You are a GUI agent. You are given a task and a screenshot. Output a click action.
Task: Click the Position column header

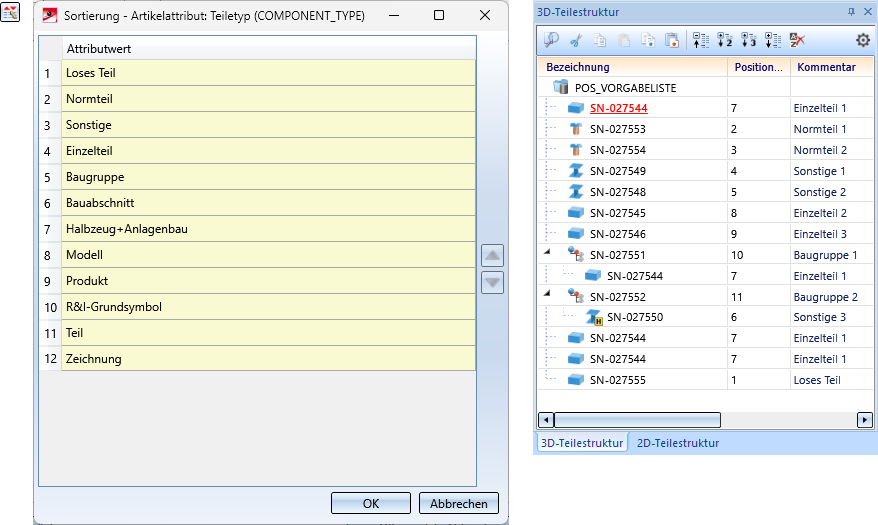click(x=759, y=67)
